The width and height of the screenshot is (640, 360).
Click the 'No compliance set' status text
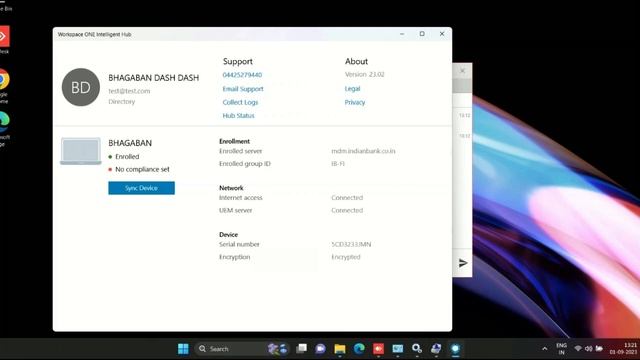(142, 169)
